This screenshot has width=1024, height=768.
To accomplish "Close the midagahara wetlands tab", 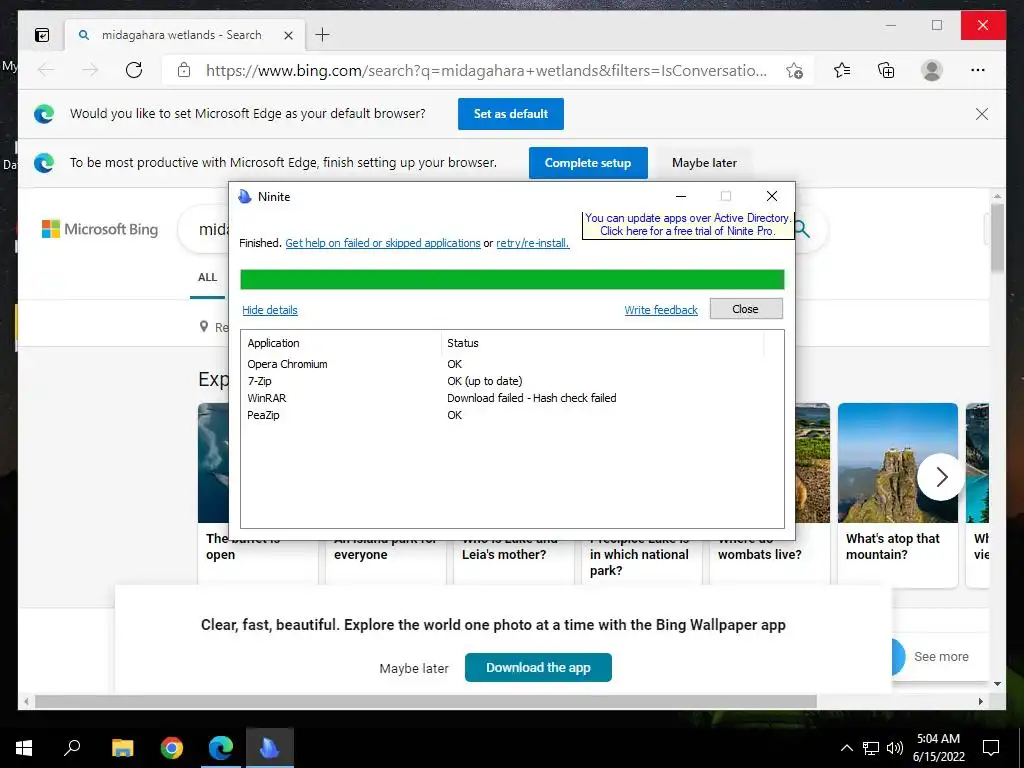I will pyautogui.click(x=288, y=35).
